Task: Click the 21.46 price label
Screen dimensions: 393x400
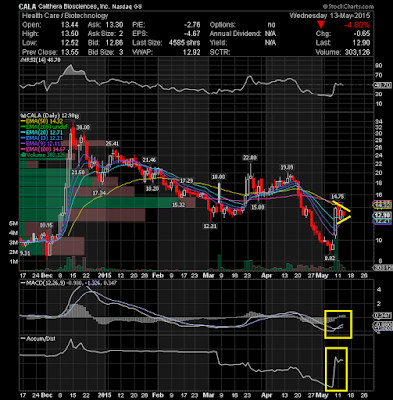Action: (x=149, y=160)
